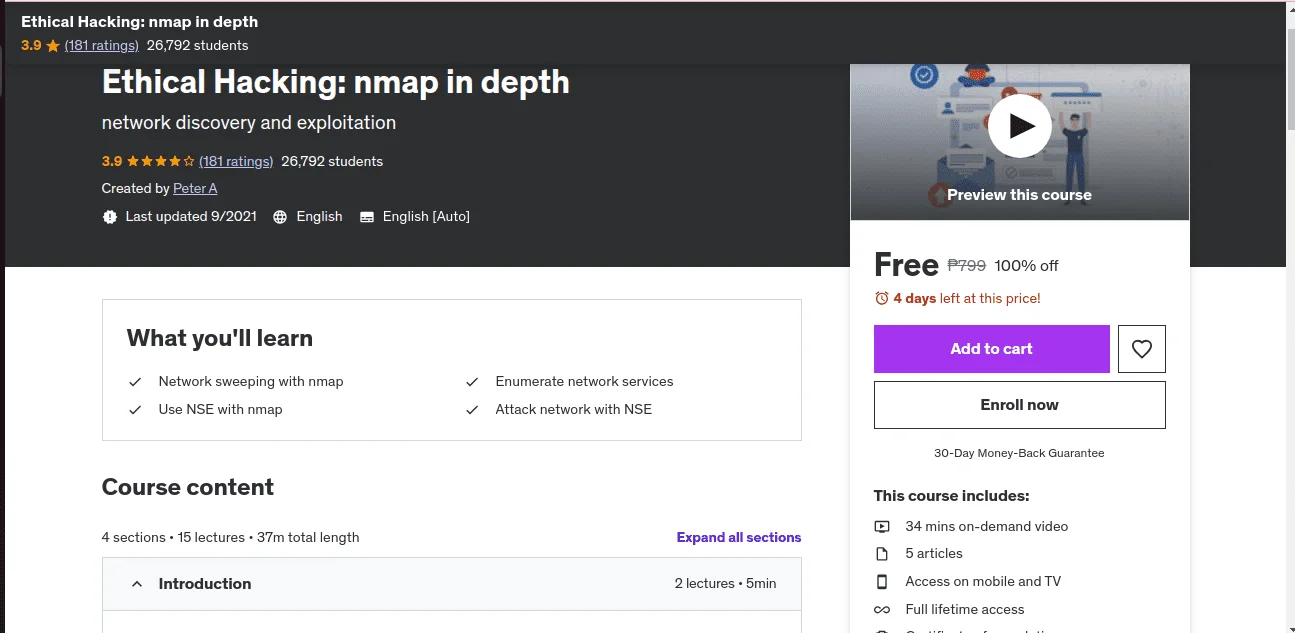Click the Course content heading
1295x633 pixels.
[x=188, y=487]
